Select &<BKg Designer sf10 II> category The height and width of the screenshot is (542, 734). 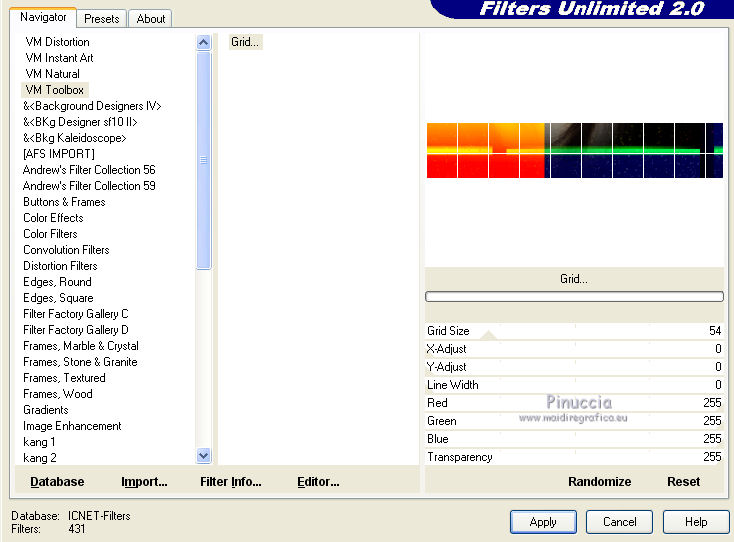(x=80, y=122)
